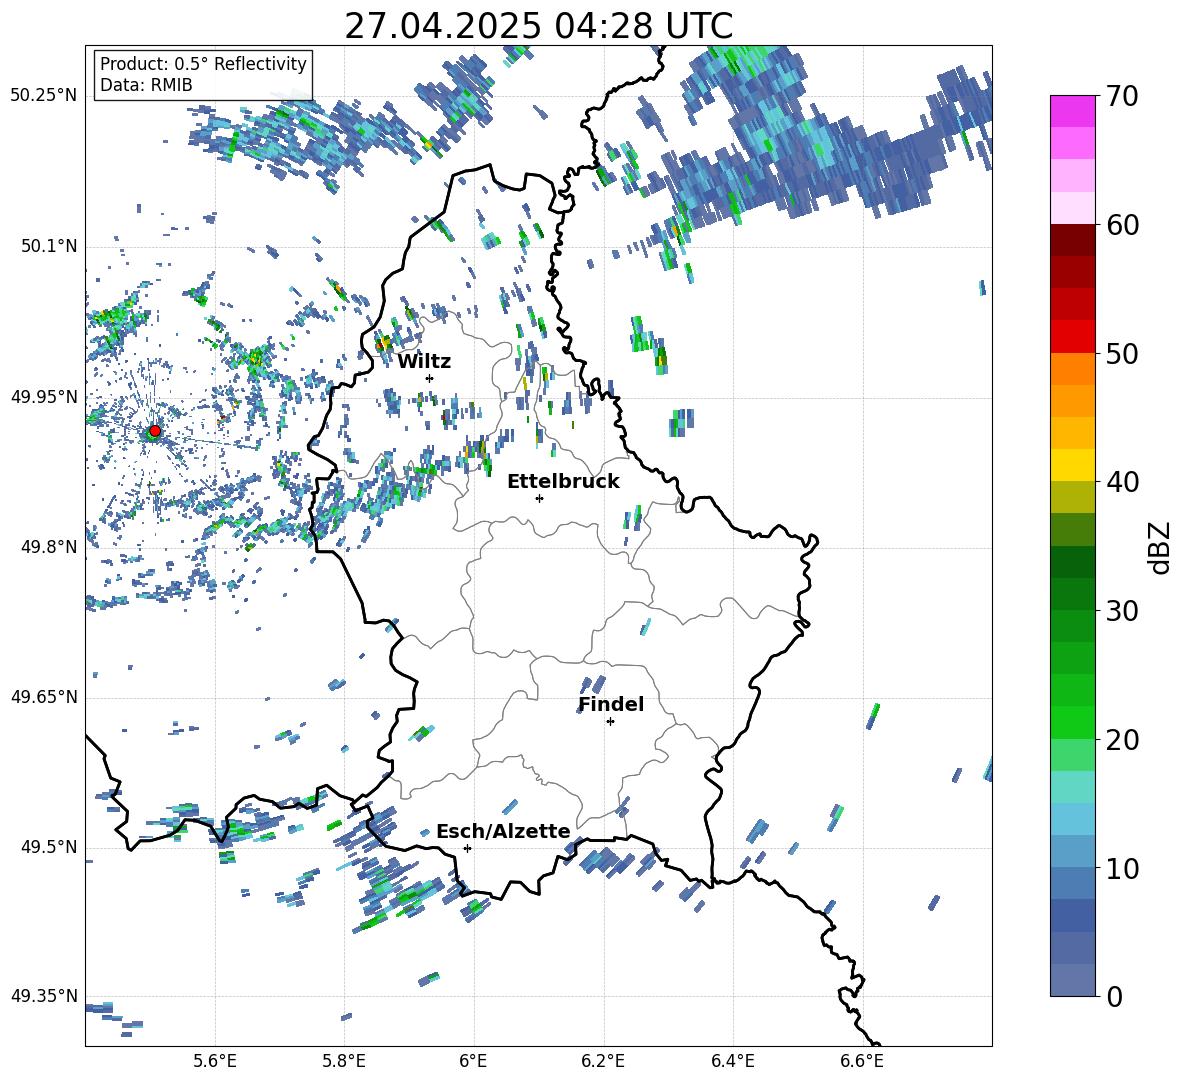1184x1081 pixels.
Task: Click the colorbar tick label 30
Action: pos(1122,611)
